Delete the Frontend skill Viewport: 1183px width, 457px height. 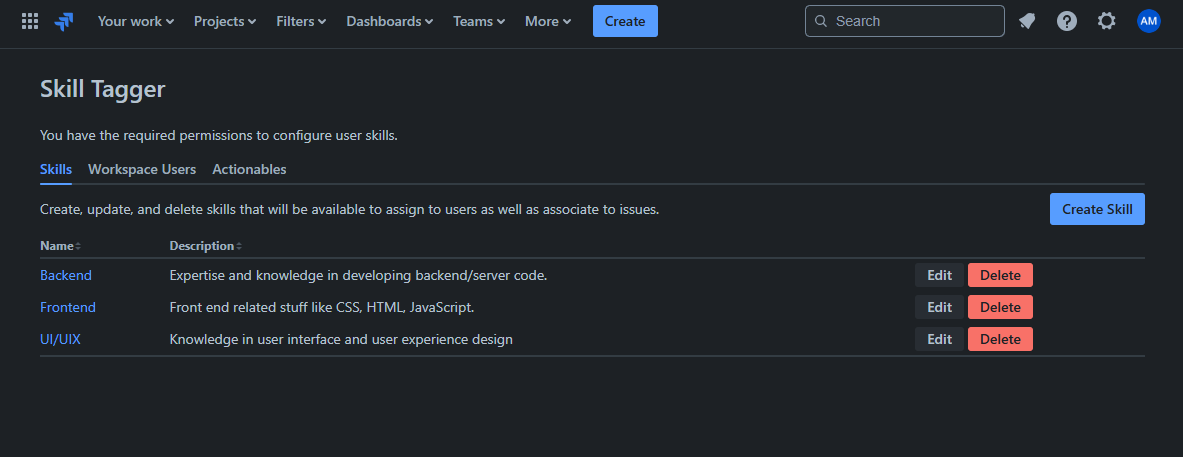pos(1000,307)
